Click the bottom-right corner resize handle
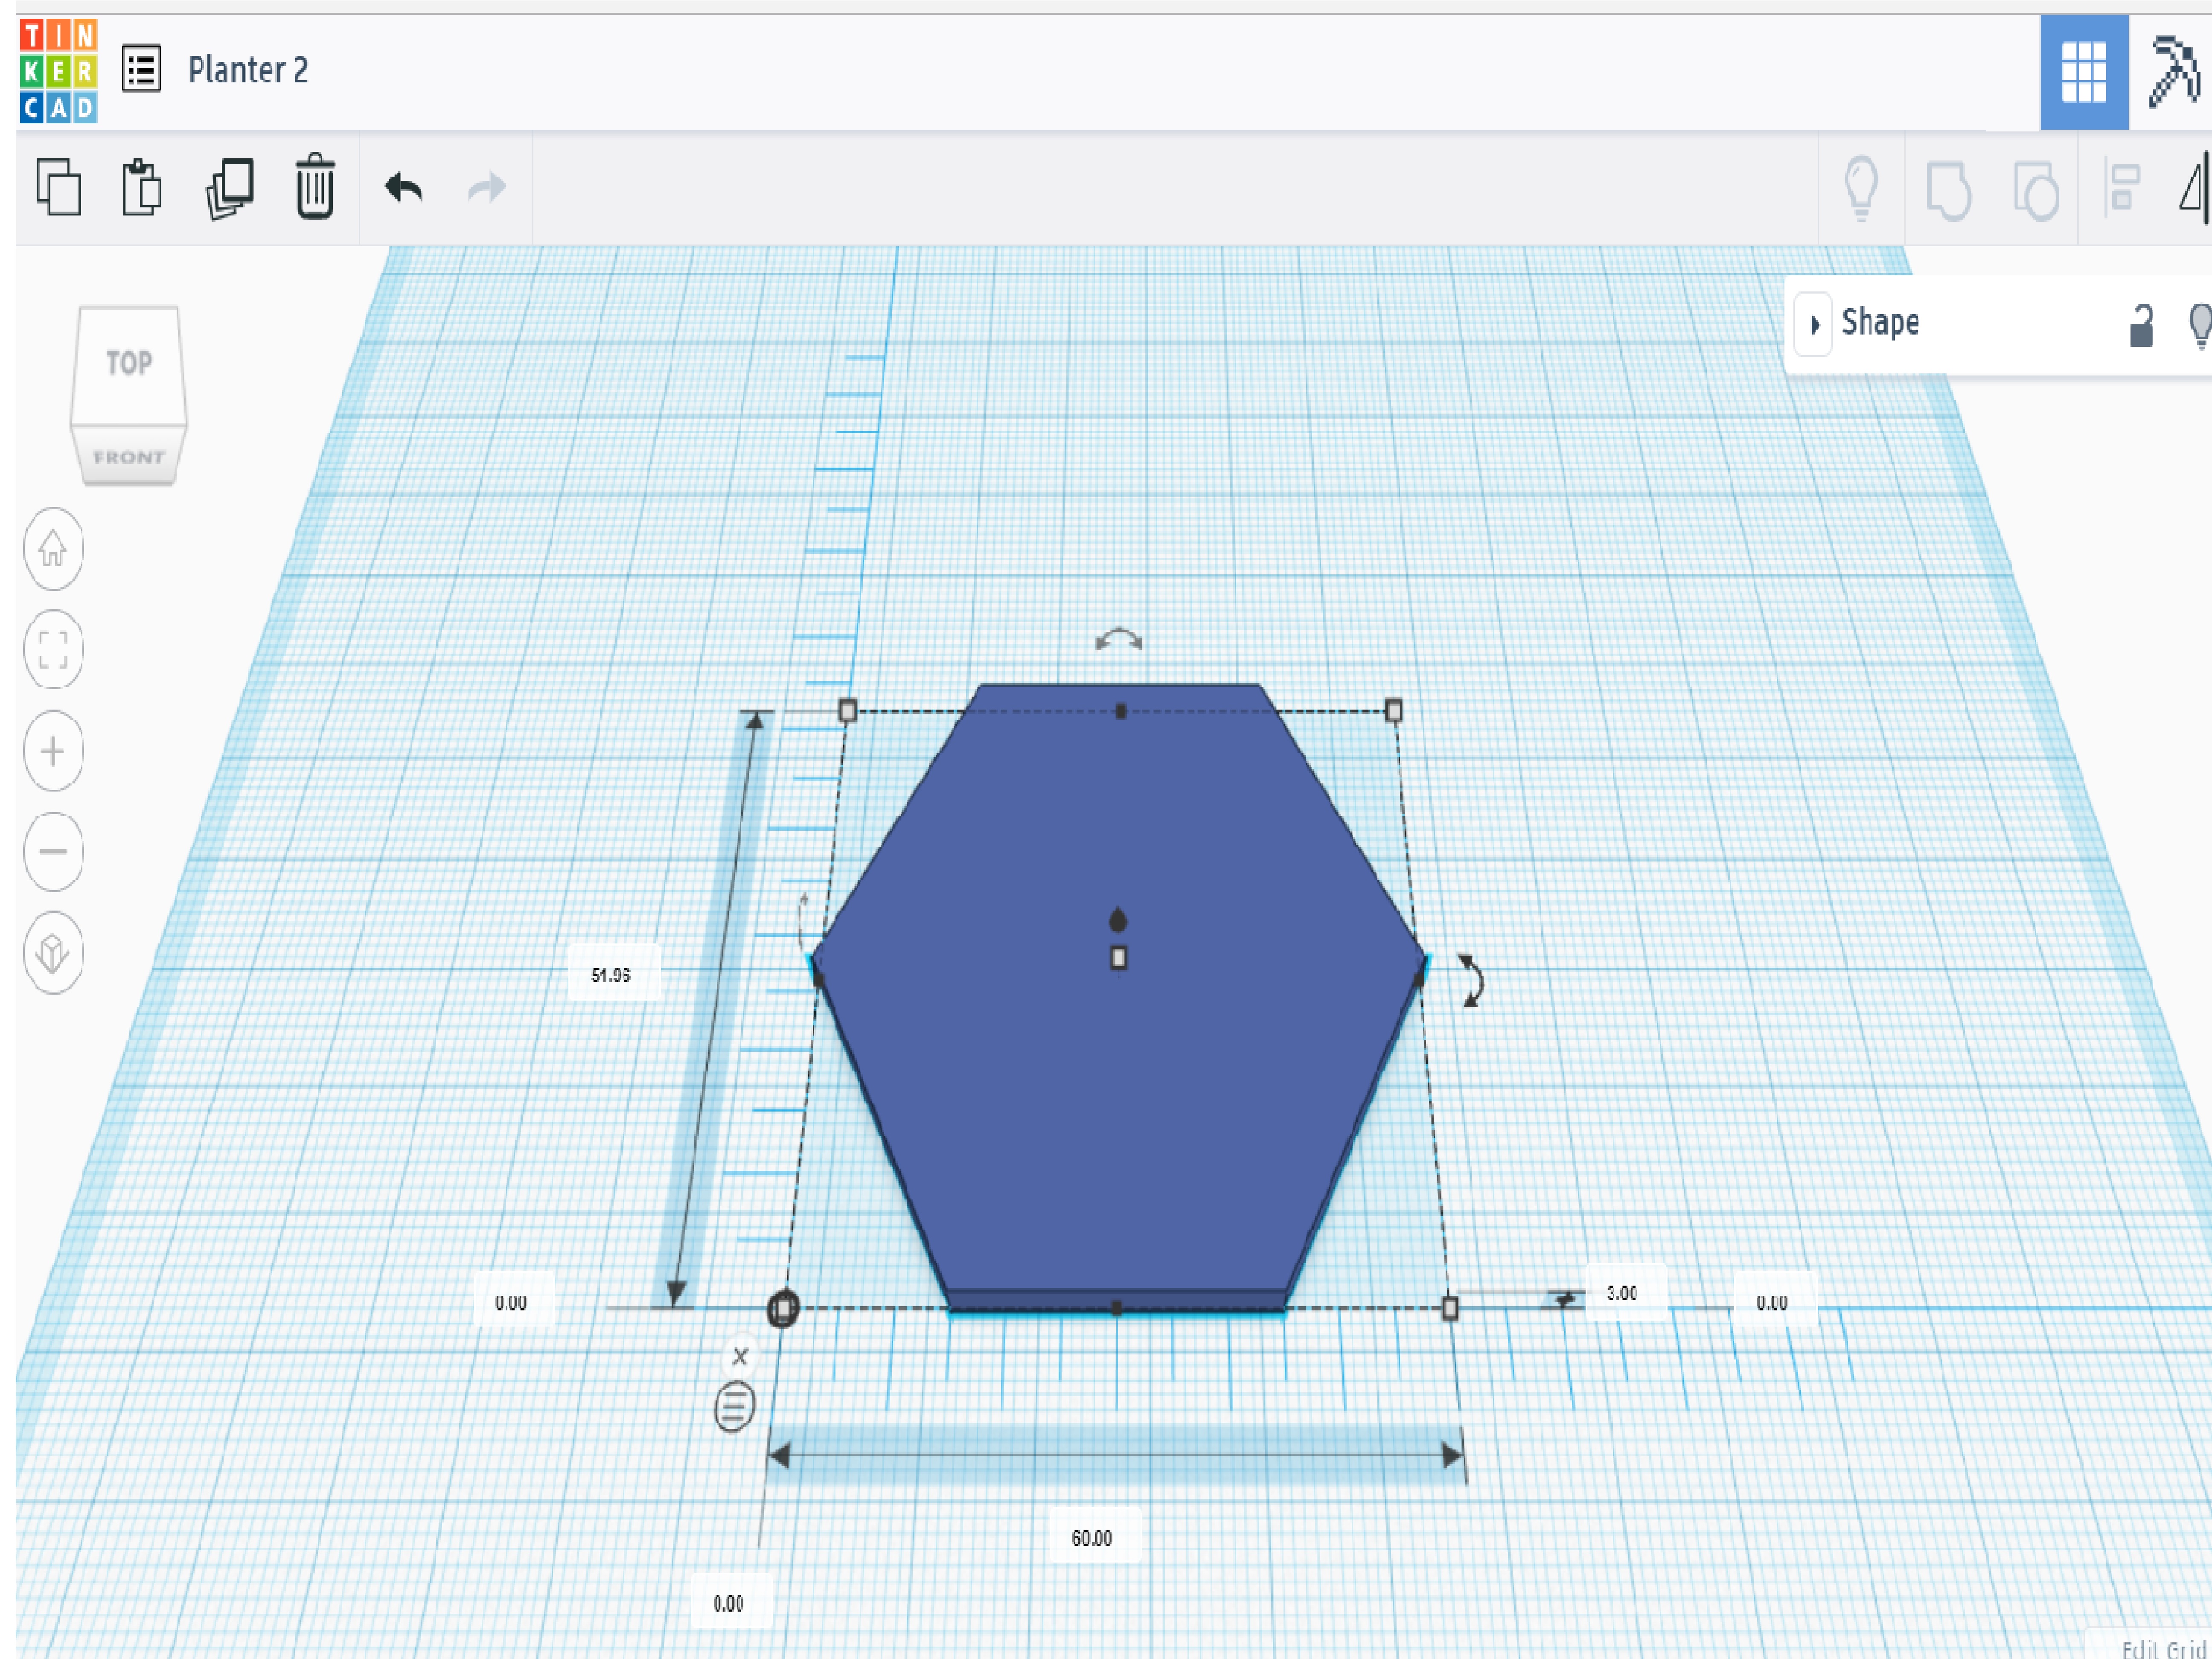The image size is (2212, 1659). (x=1449, y=1308)
